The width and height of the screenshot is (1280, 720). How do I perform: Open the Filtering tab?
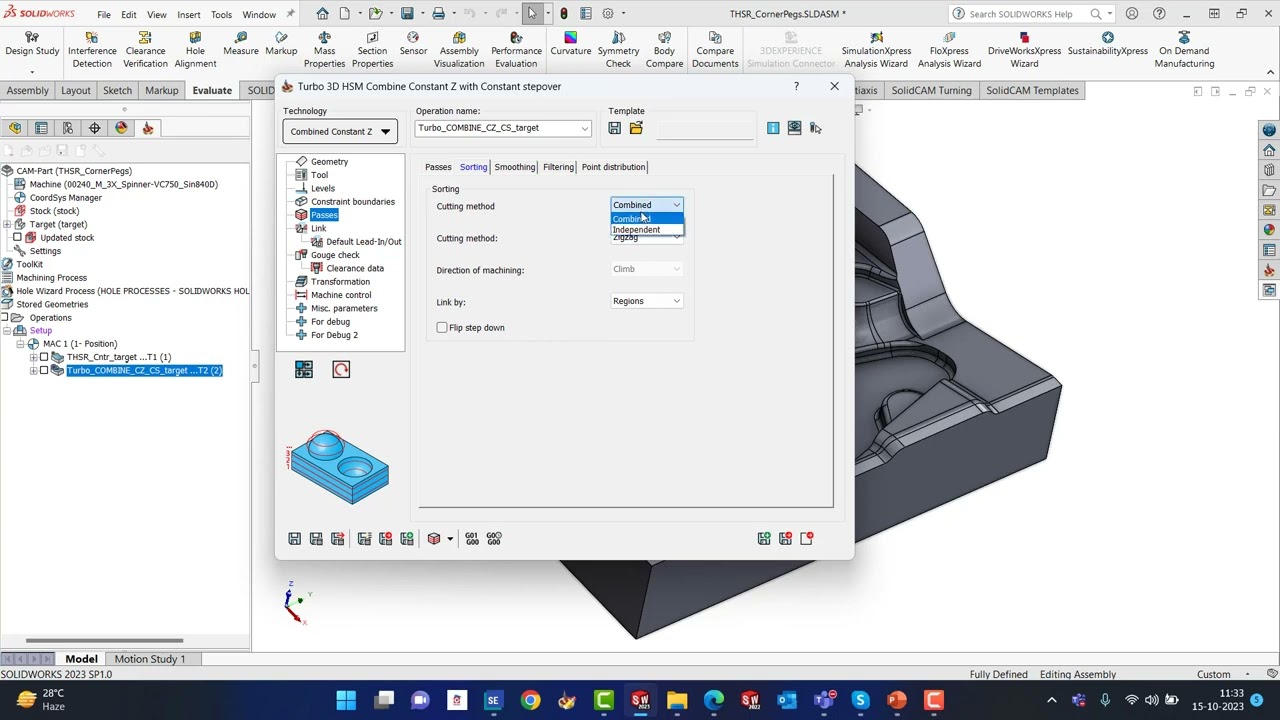558,167
